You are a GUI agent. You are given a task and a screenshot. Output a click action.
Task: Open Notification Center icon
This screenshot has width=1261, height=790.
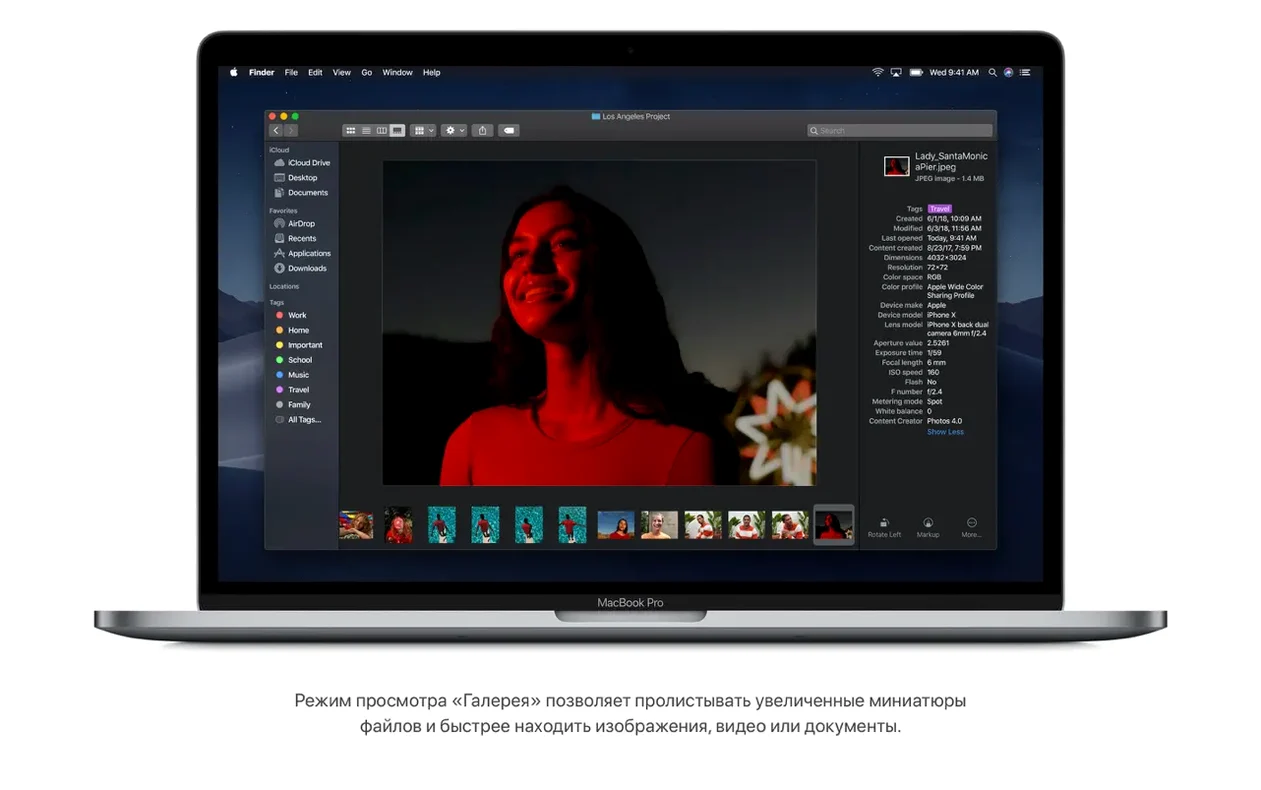coord(1025,72)
